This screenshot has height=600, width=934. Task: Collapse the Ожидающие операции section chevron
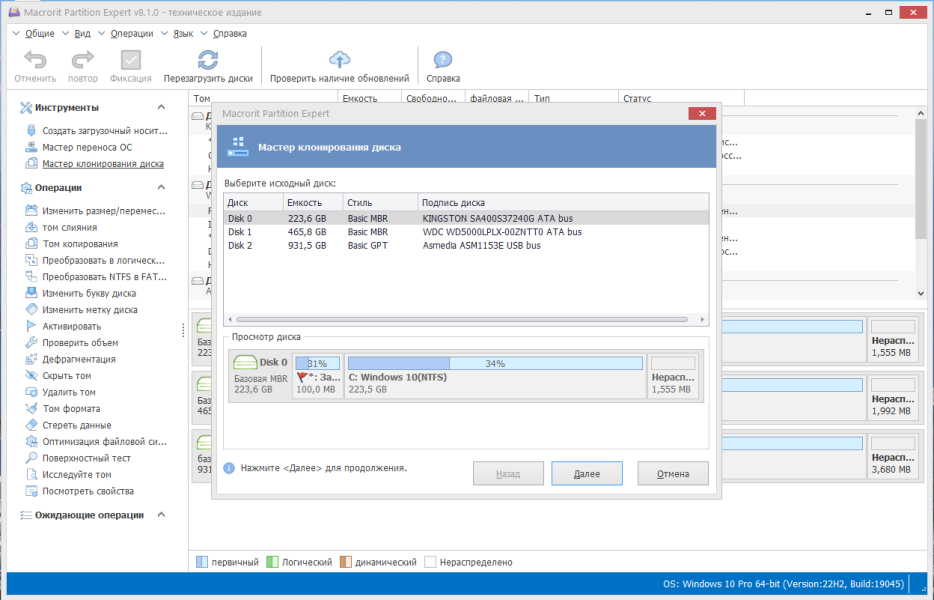pos(161,515)
